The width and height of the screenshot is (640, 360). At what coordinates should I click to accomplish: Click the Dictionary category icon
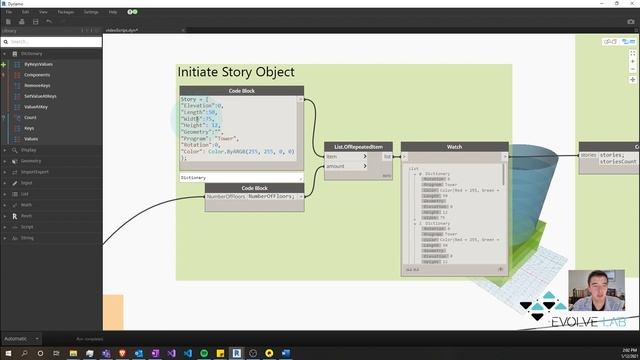point(15,53)
